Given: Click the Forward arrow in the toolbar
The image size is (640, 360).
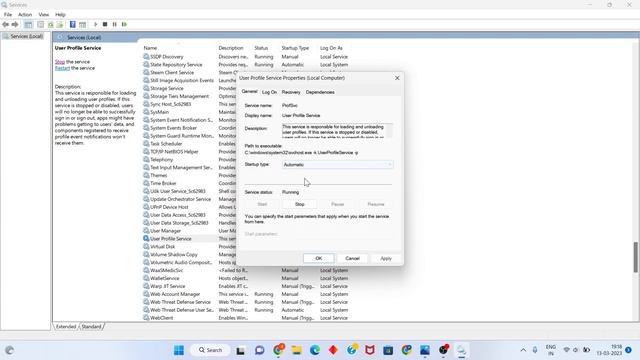Looking at the screenshot, I should point(15,24).
